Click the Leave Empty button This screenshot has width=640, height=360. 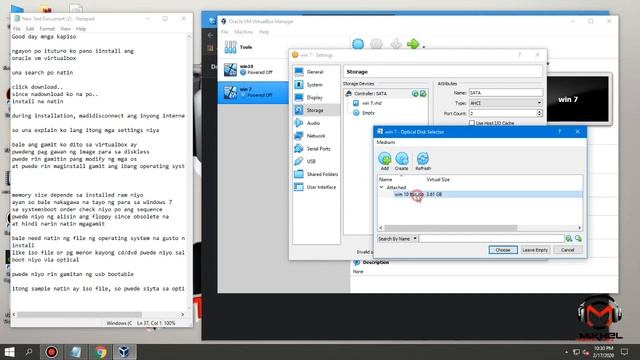(x=535, y=250)
